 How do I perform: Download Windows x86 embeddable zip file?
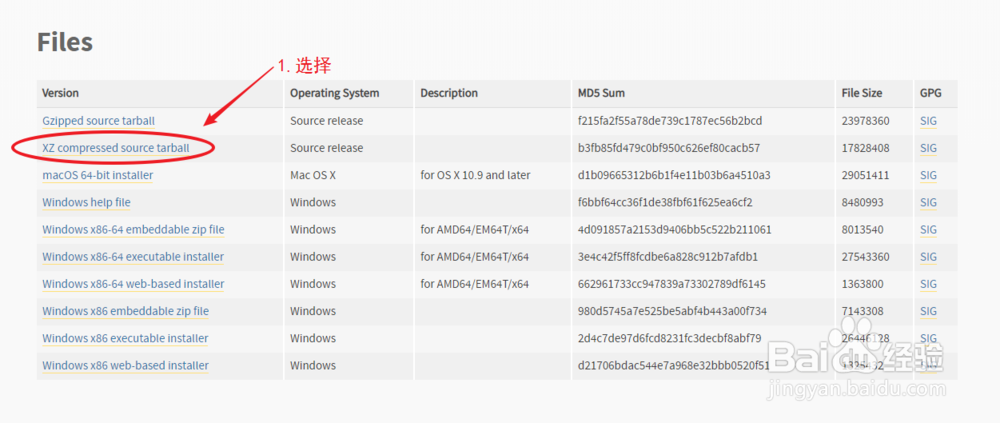(x=125, y=311)
